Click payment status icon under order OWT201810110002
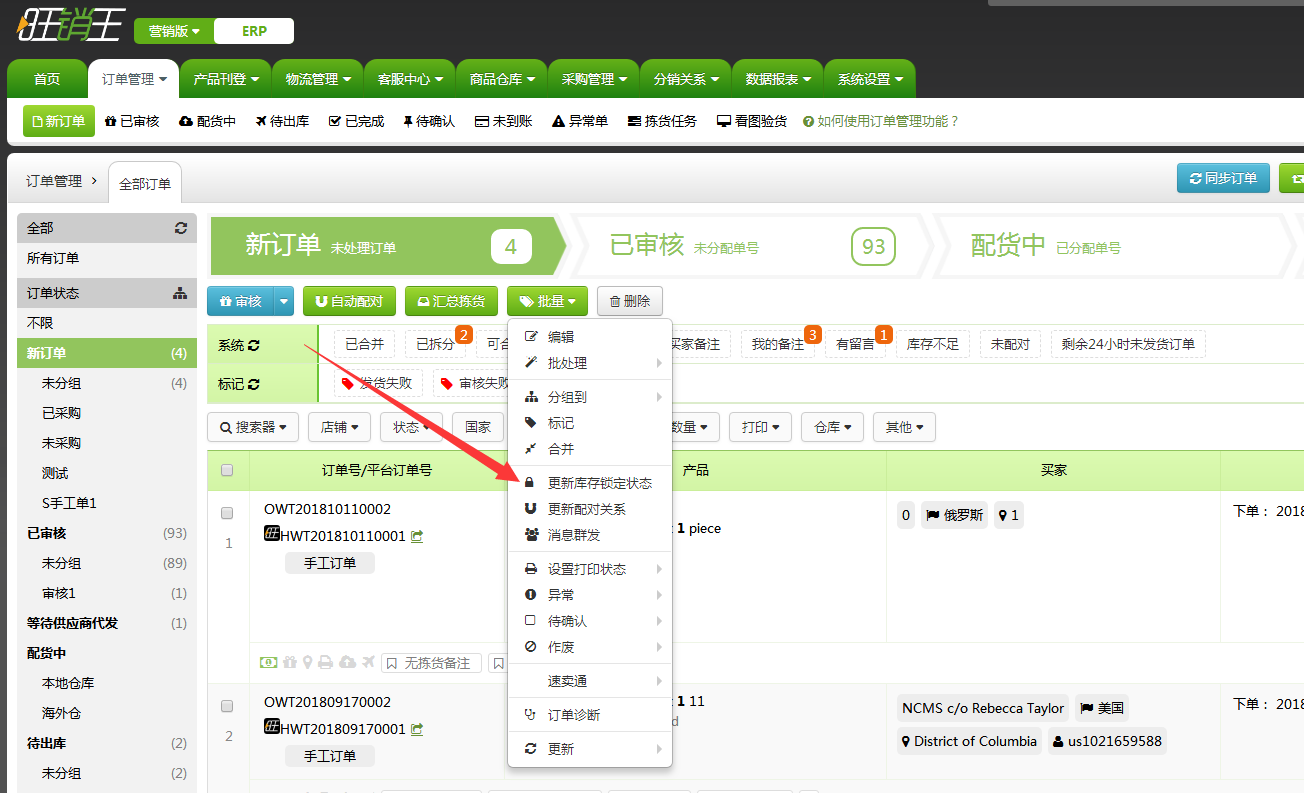This screenshot has height=793, width=1304. 269,662
